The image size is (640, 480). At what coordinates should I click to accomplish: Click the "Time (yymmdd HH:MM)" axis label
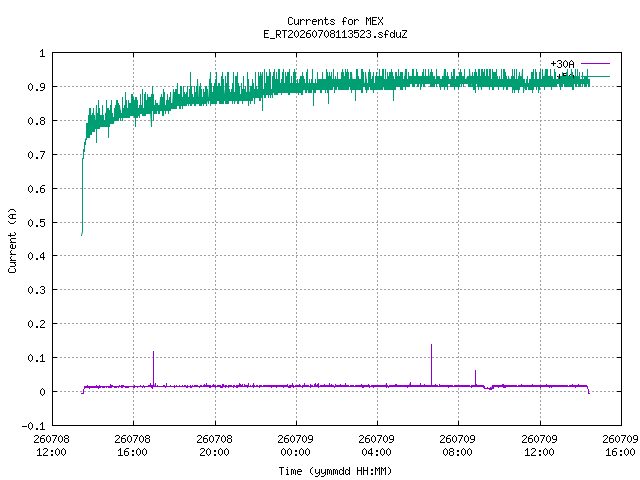pyautogui.click(x=335, y=471)
